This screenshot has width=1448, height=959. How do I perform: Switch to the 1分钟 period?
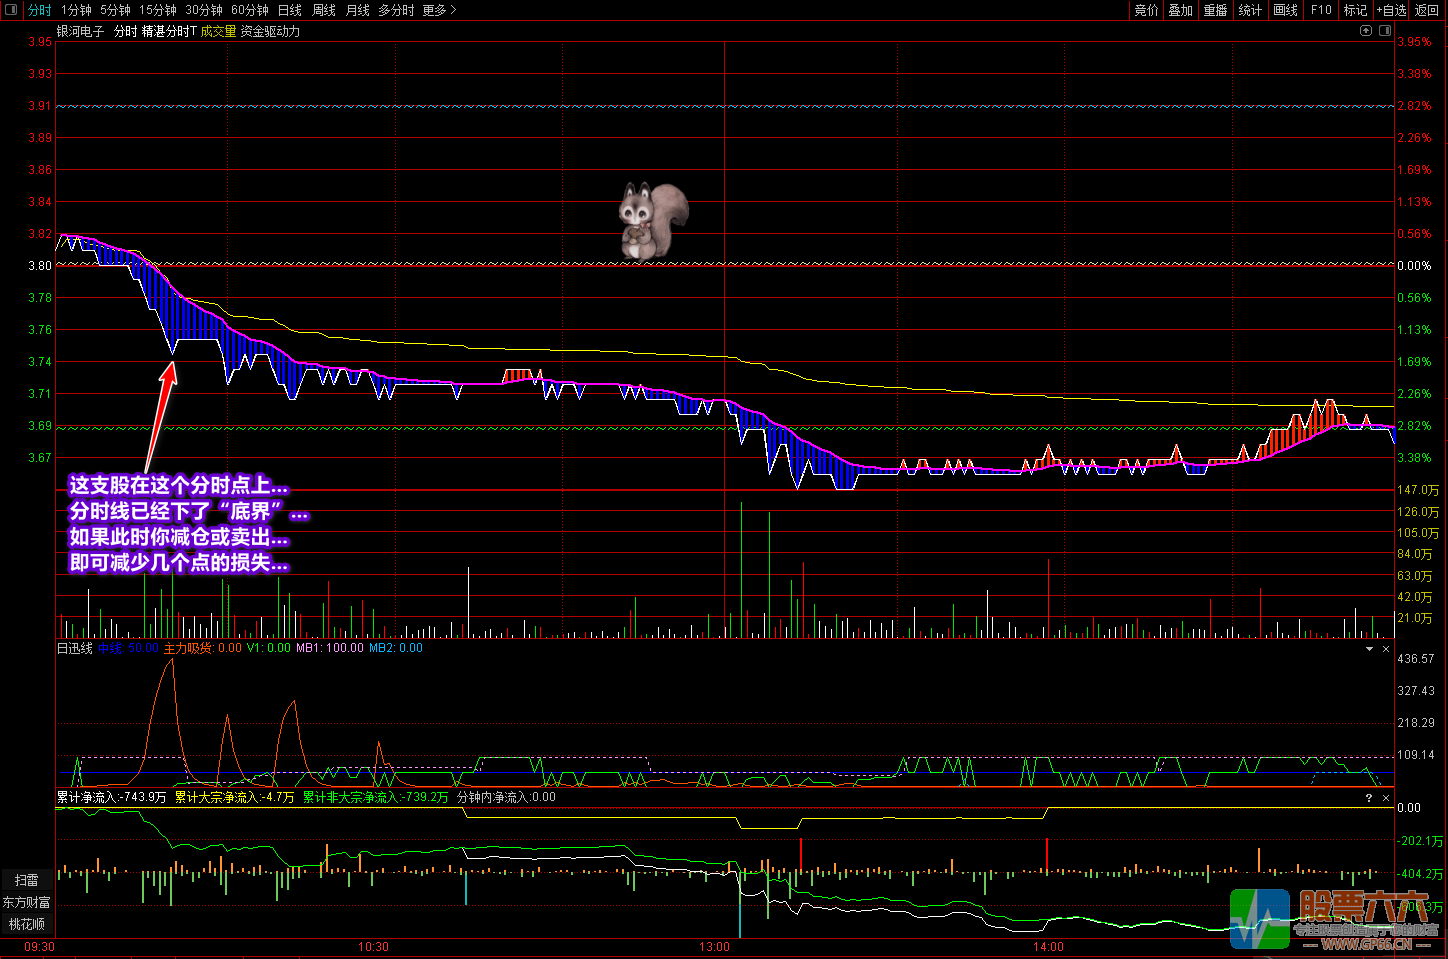[x=76, y=10]
